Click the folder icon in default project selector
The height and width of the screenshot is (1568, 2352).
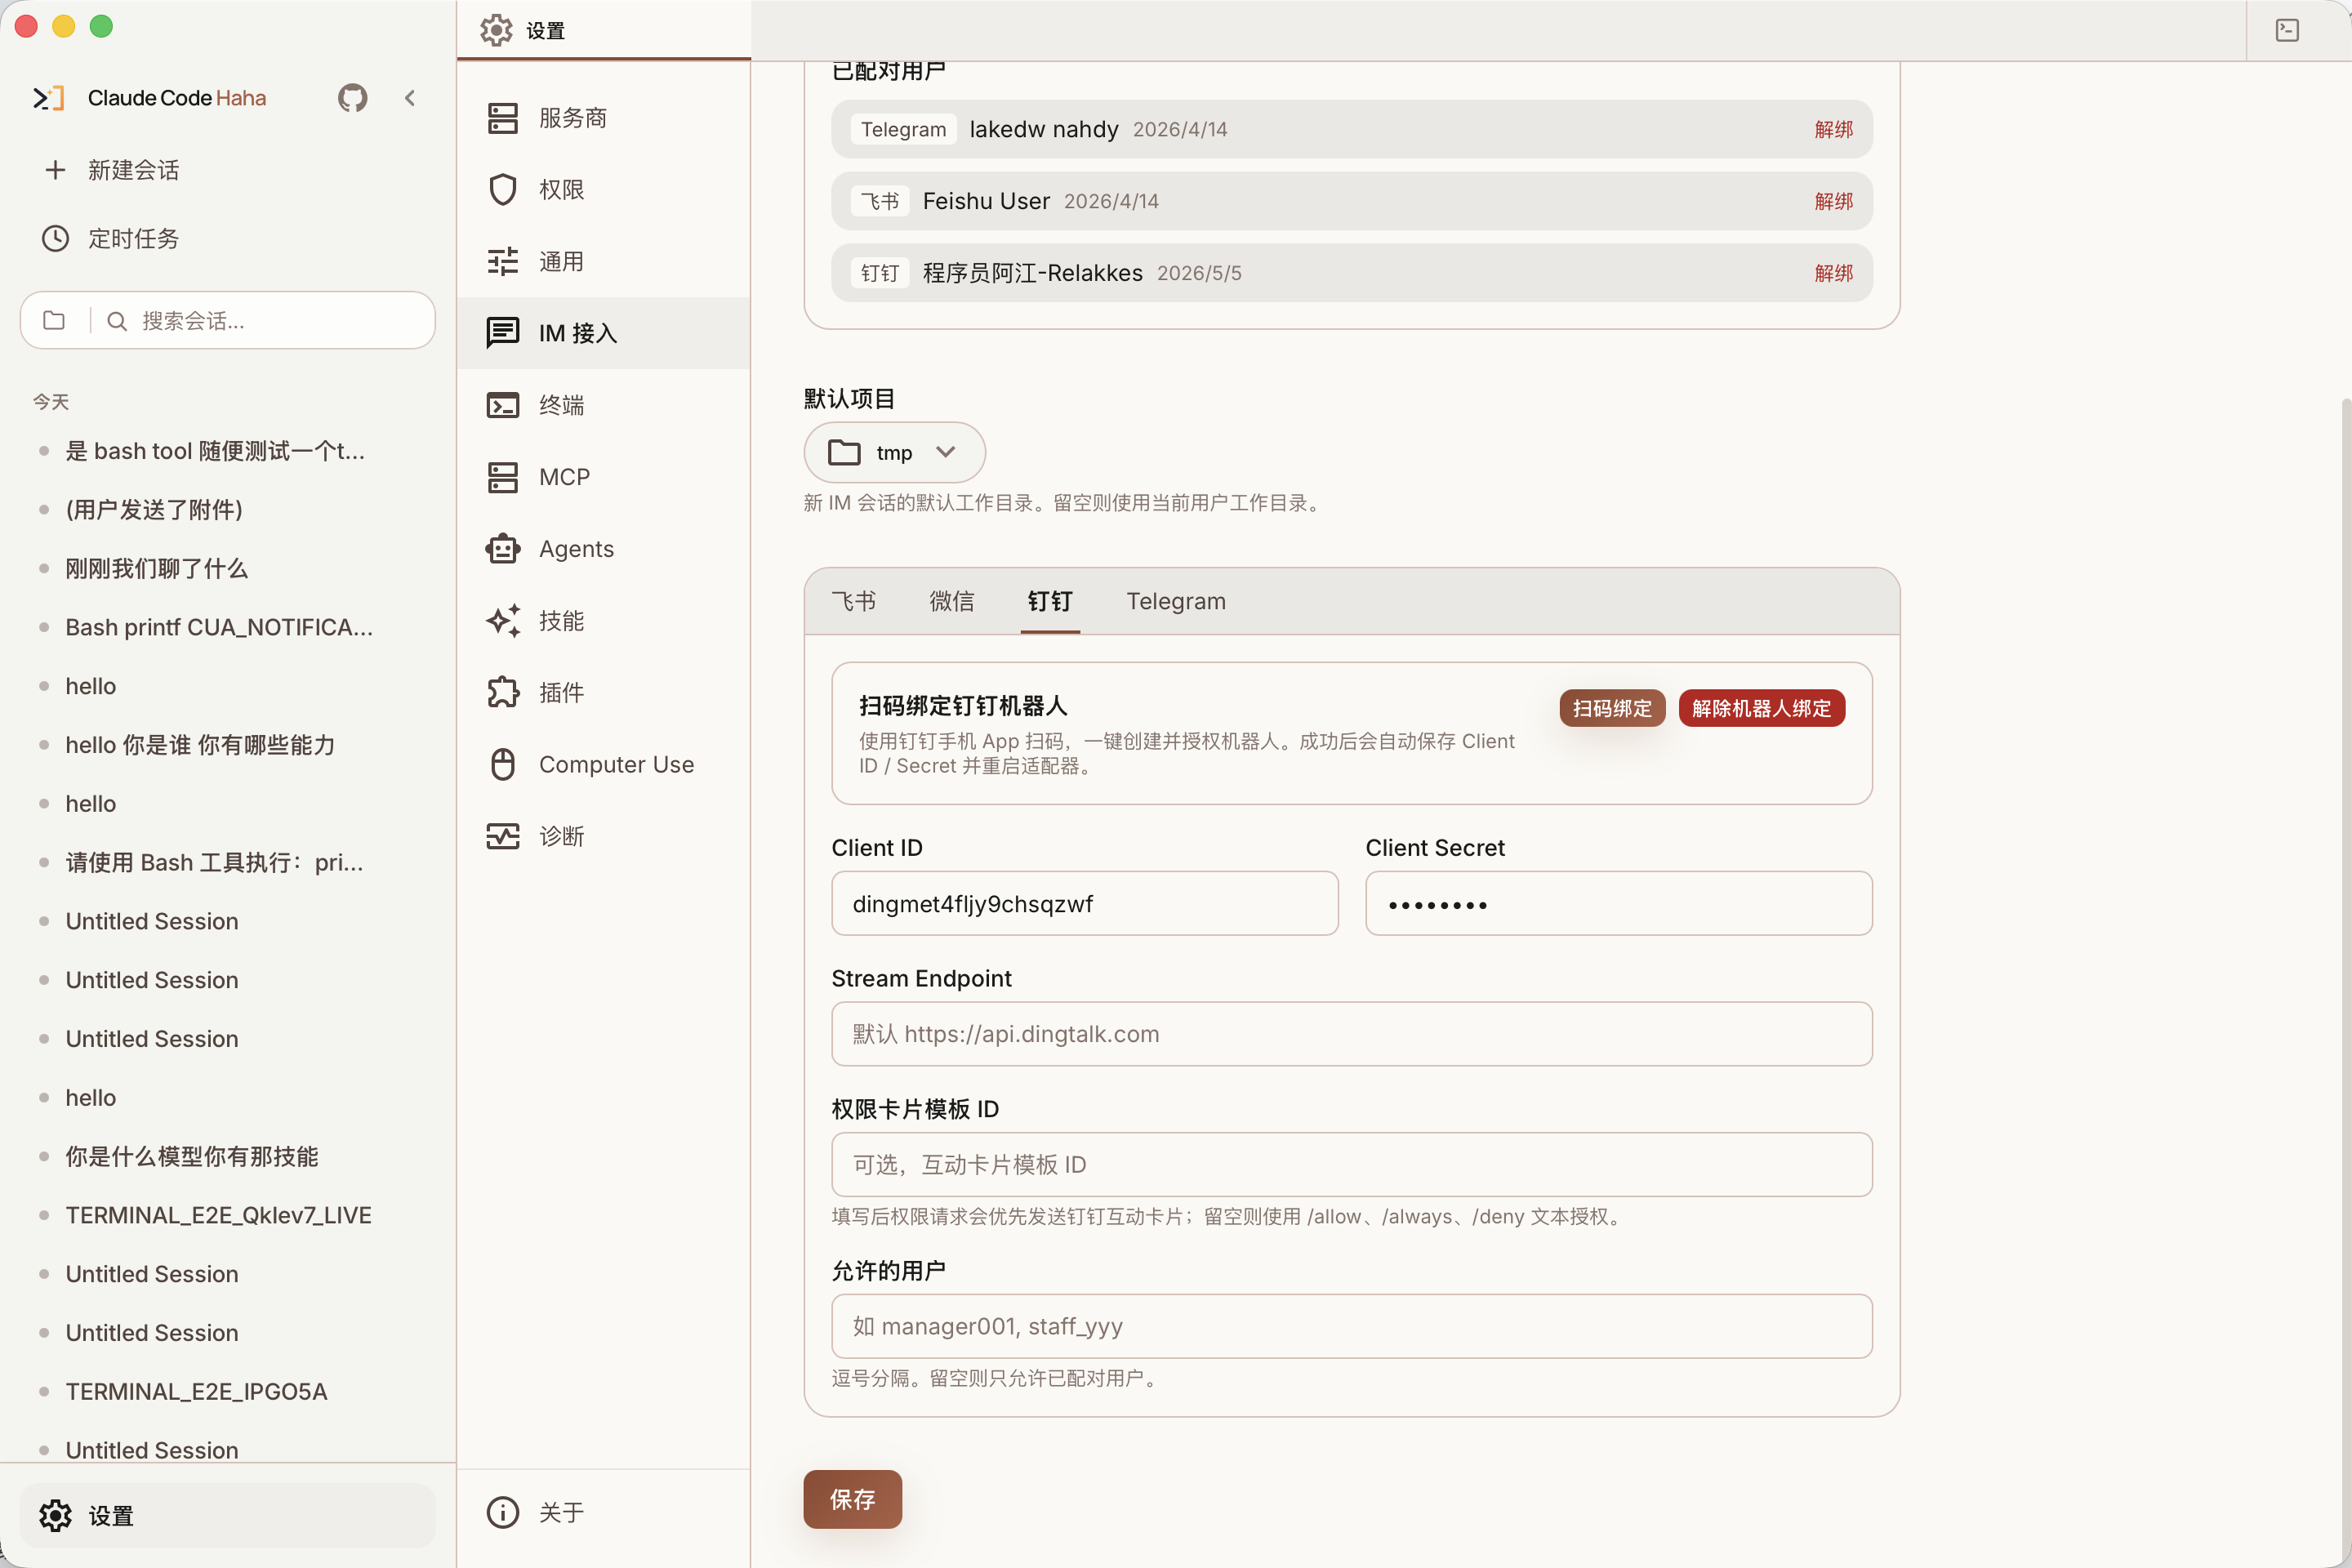click(x=844, y=453)
